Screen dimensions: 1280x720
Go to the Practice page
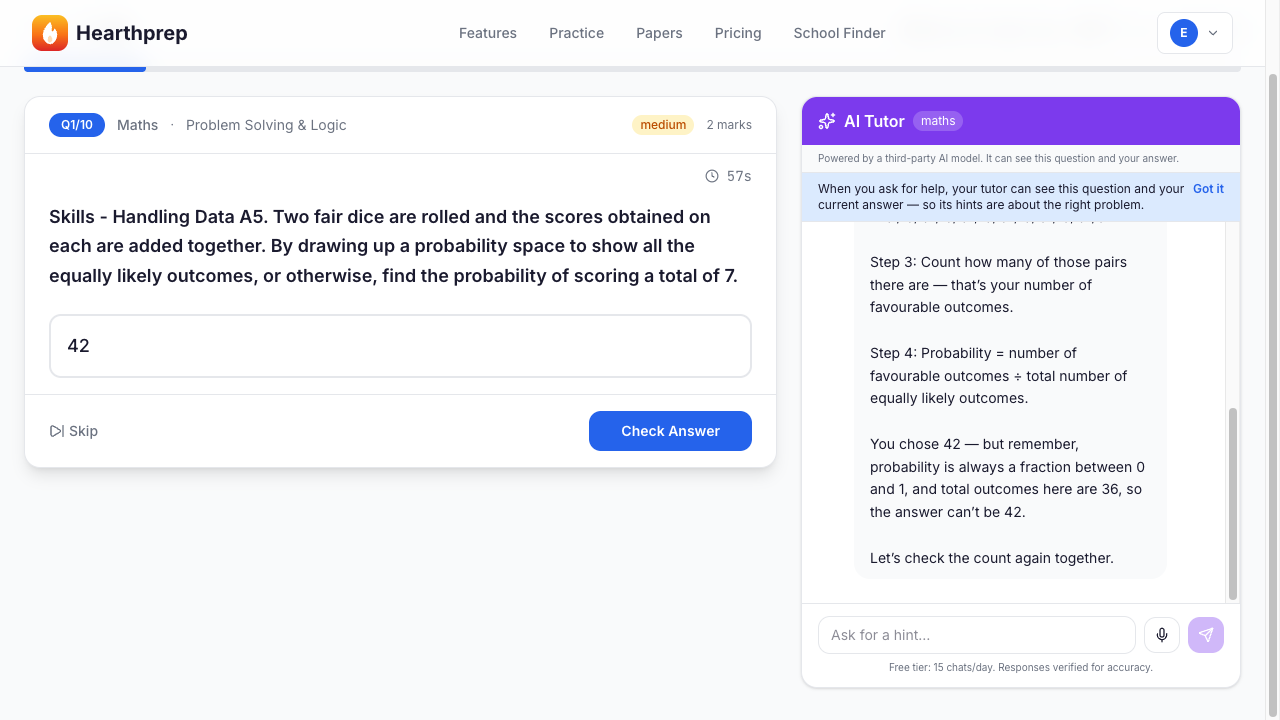click(576, 33)
